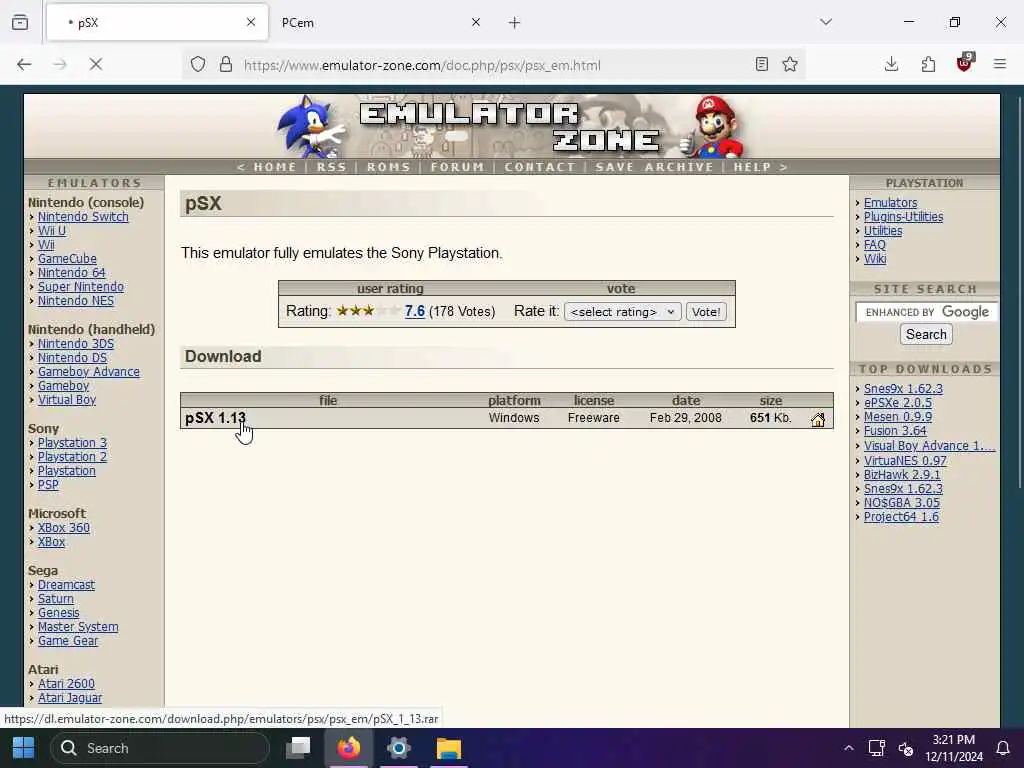This screenshot has width=1024, height=768.
Task: Click the uBlock Origin extension icon
Action: pos(964,63)
